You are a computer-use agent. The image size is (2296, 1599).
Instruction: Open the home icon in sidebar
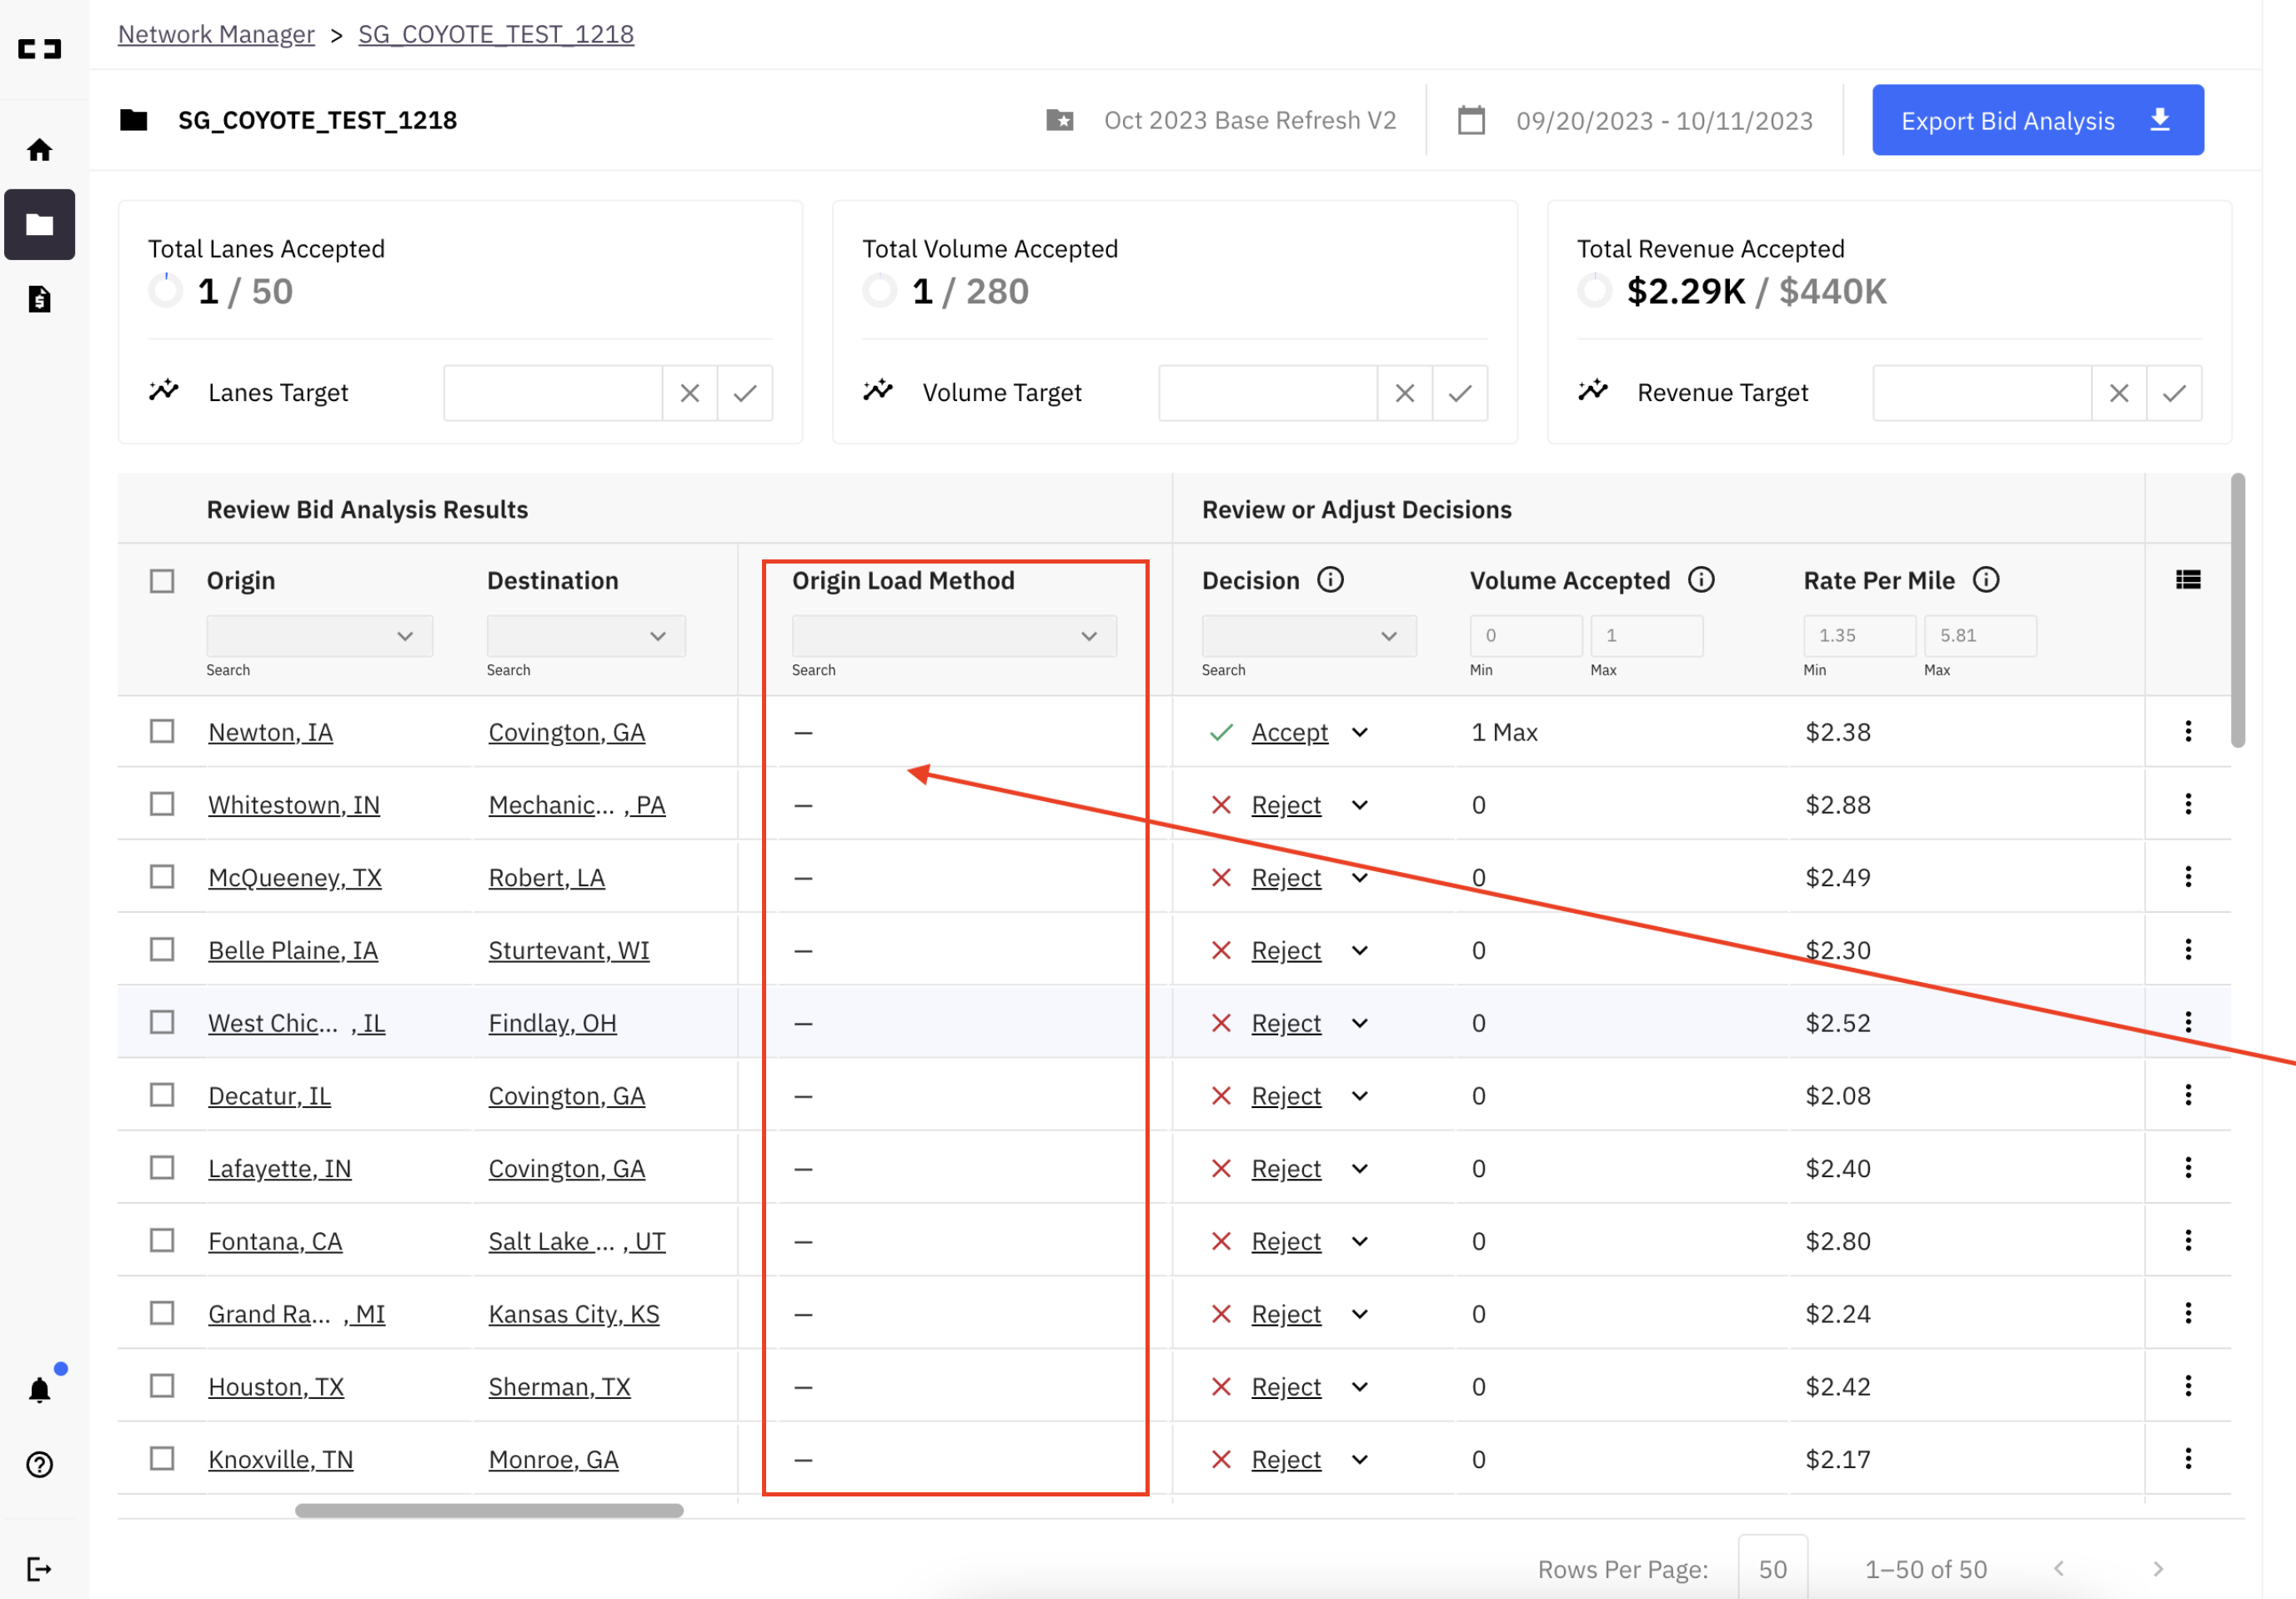(39, 150)
